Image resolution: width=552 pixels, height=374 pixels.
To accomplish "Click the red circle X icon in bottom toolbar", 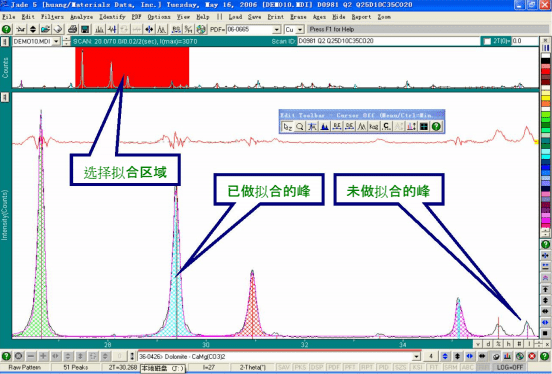I will [532, 356].
